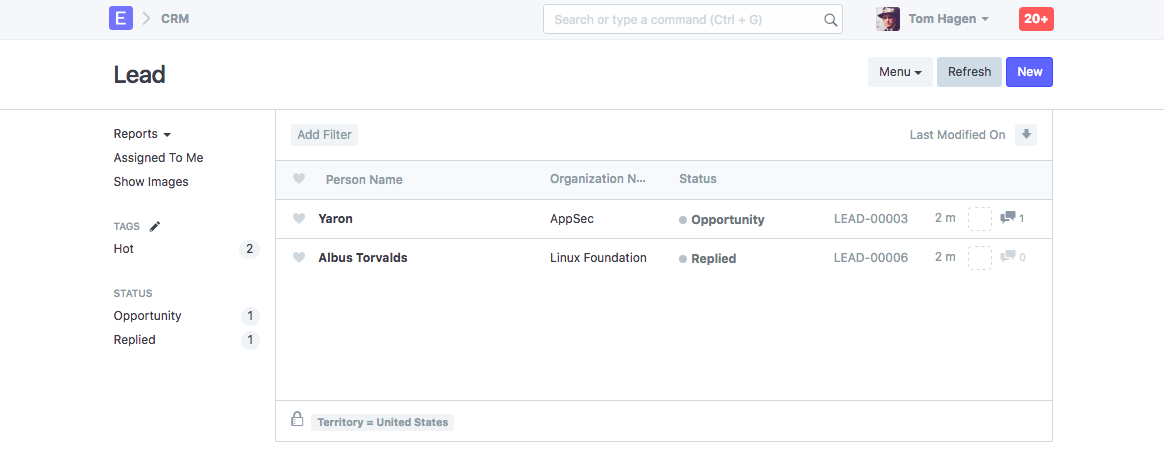Expand the Reports dropdown in sidebar

click(142, 134)
